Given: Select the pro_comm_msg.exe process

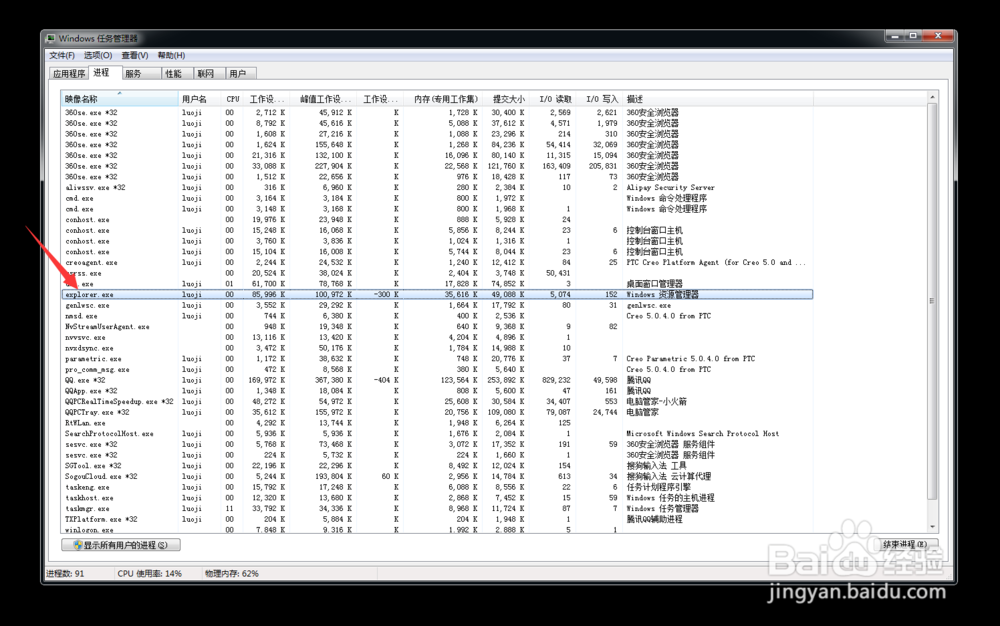Looking at the screenshot, I should pos(97,370).
